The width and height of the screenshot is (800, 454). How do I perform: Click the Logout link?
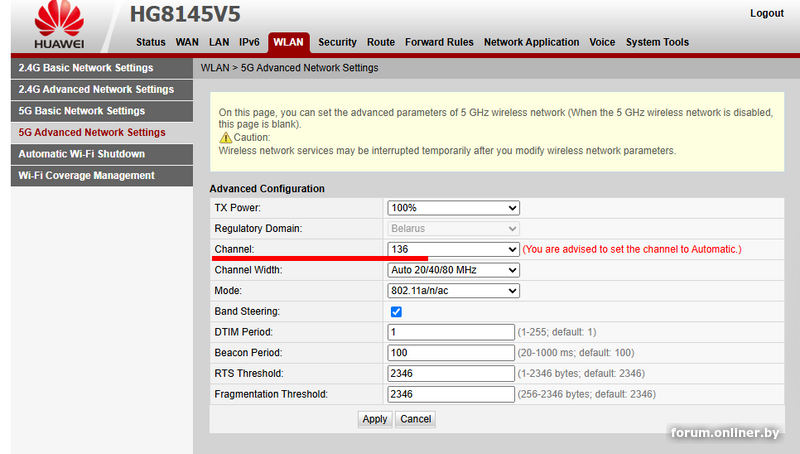click(x=766, y=13)
